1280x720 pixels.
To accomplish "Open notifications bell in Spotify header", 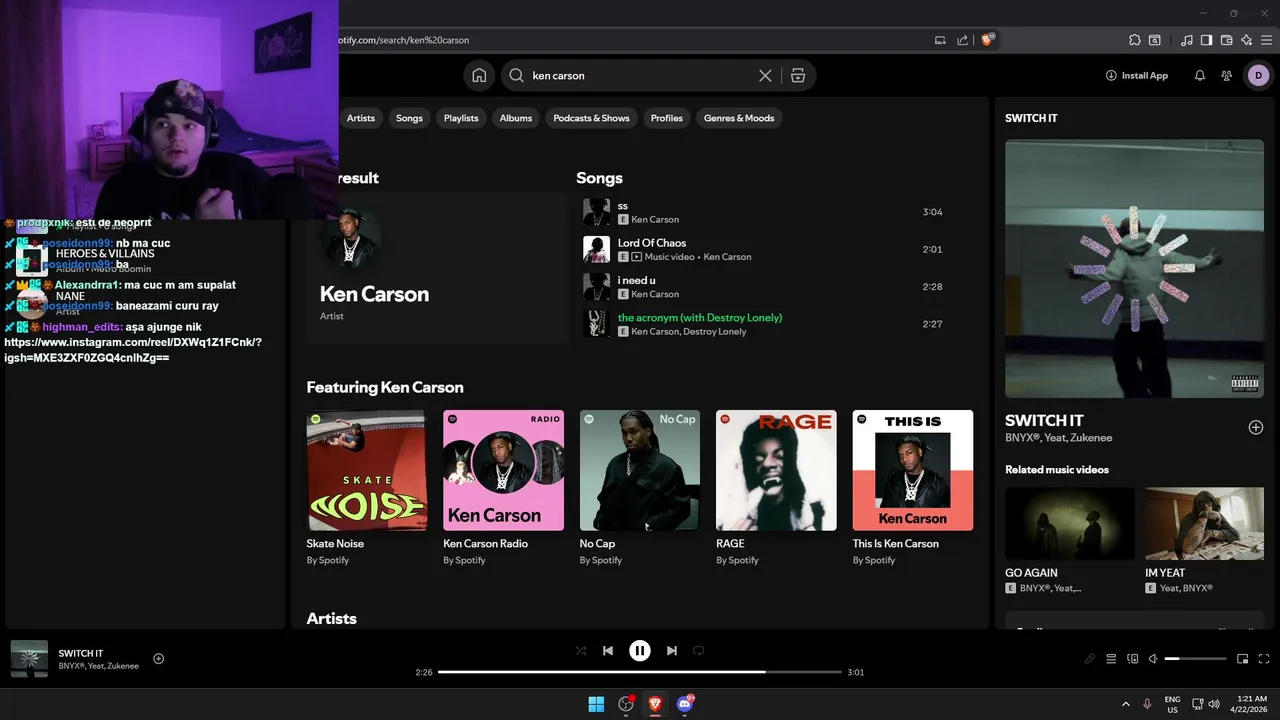I will tap(1200, 75).
